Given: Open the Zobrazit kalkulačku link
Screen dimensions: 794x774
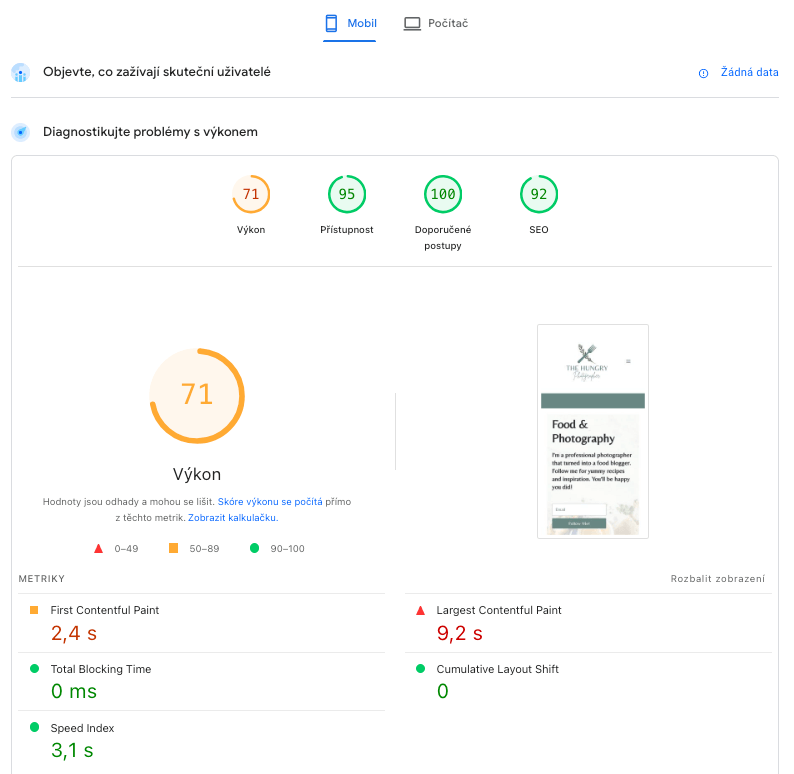Looking at the screenshot, I should 232,518.
